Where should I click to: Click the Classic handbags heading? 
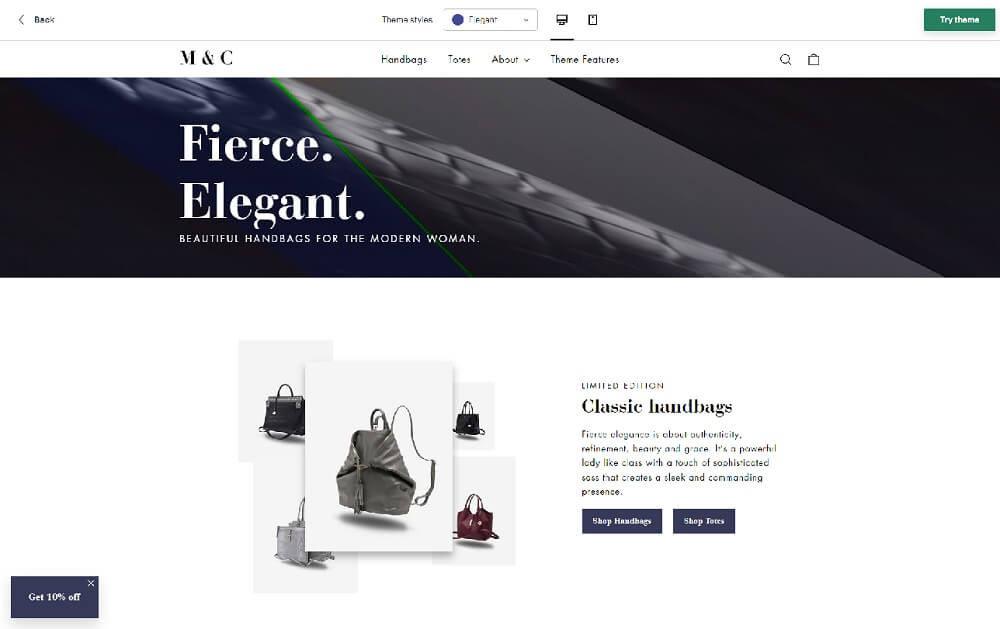pyautogui.click(x=656, y=406)
